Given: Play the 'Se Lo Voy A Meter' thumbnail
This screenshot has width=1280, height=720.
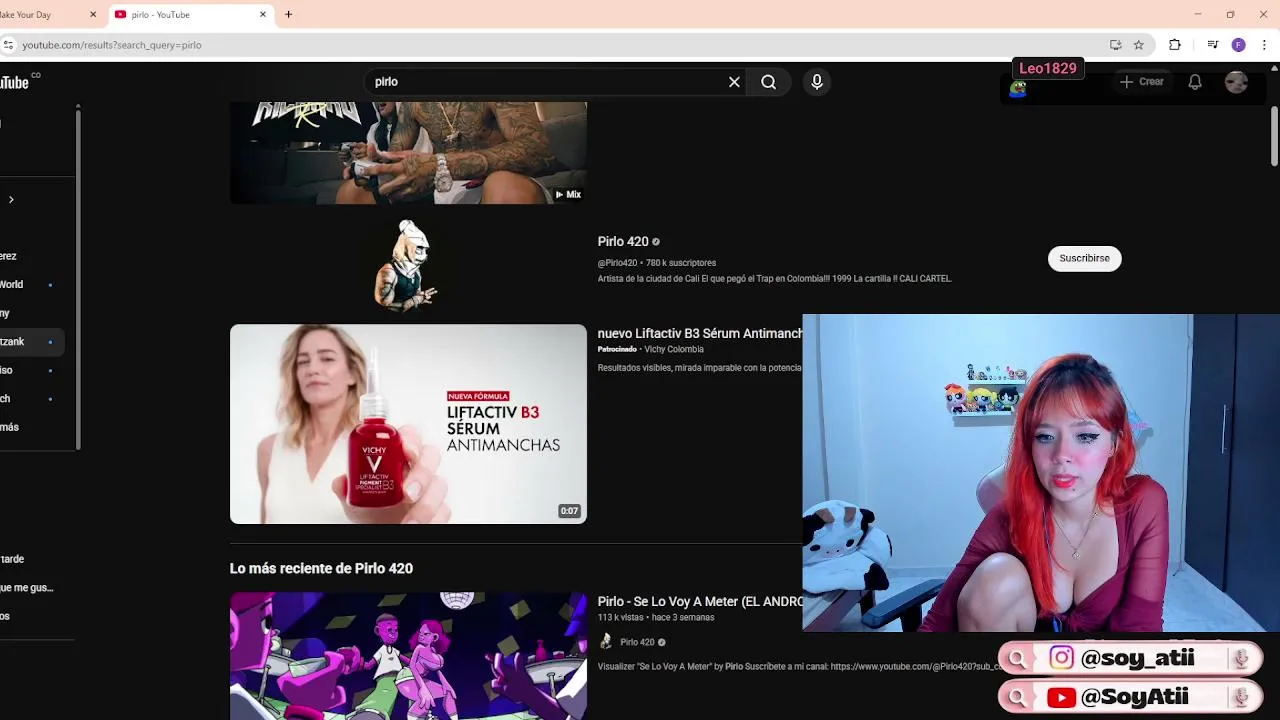Looking at the screenshot, I should coord(408,656).
